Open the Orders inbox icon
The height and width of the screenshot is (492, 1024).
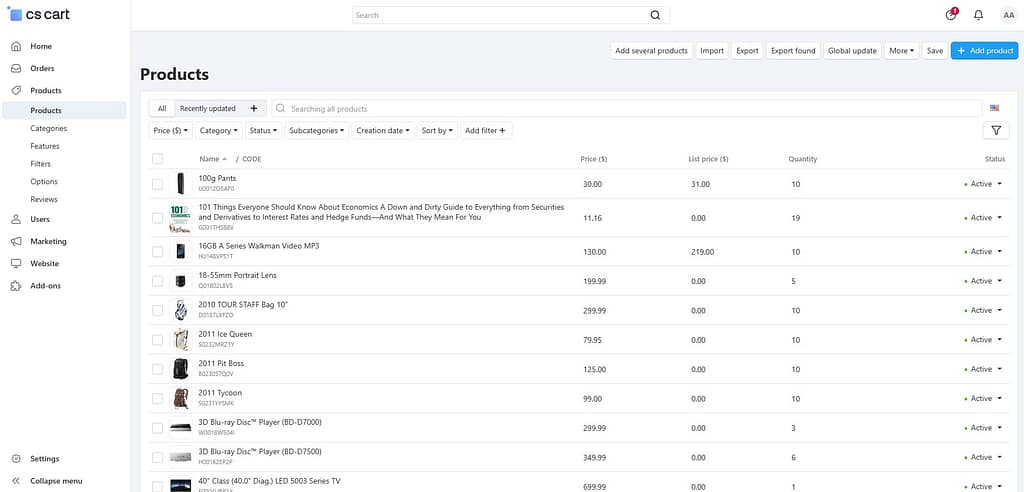pyautogui.click(x=16, y=69)
